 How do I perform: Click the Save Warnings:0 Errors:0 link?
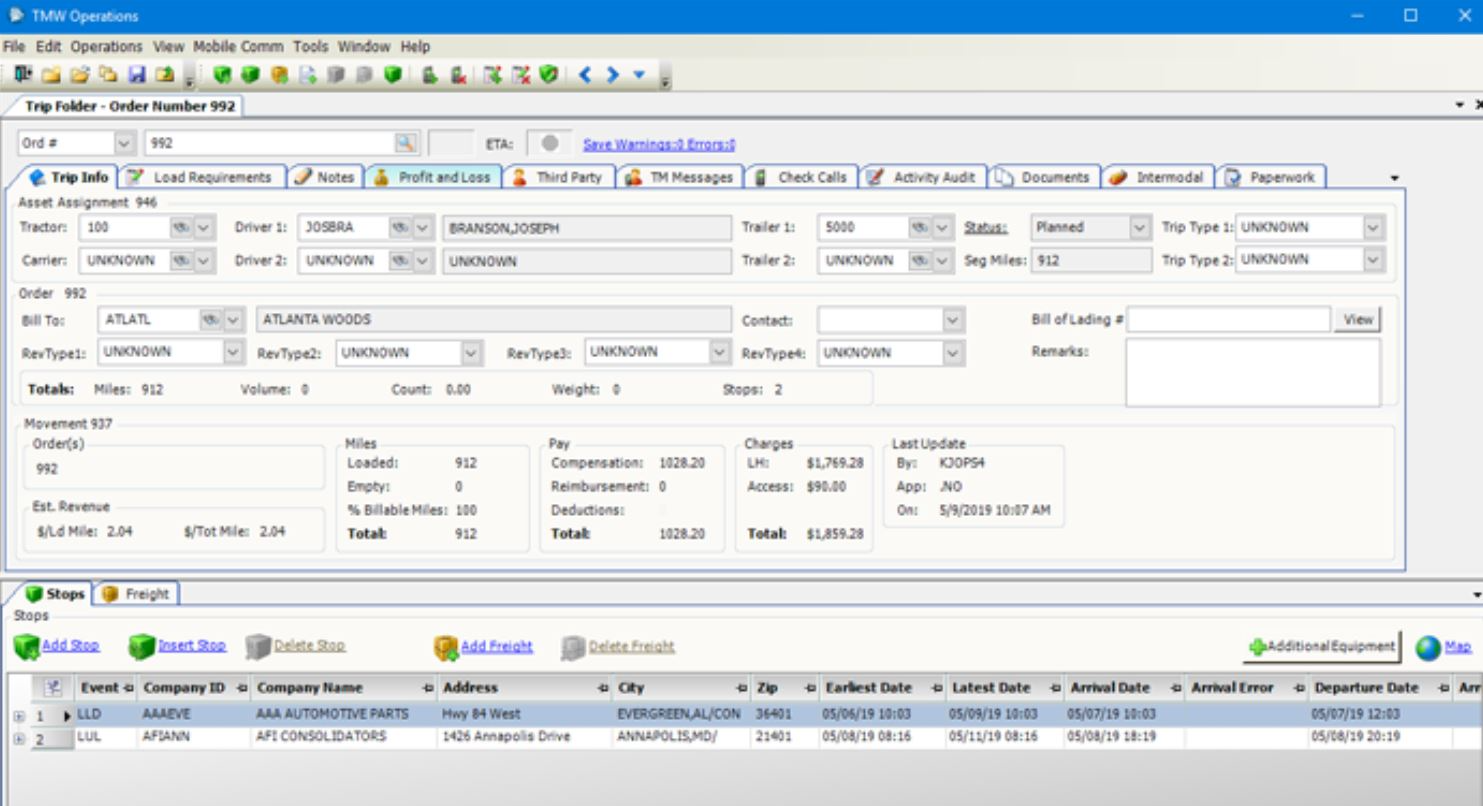pos(659,145)
